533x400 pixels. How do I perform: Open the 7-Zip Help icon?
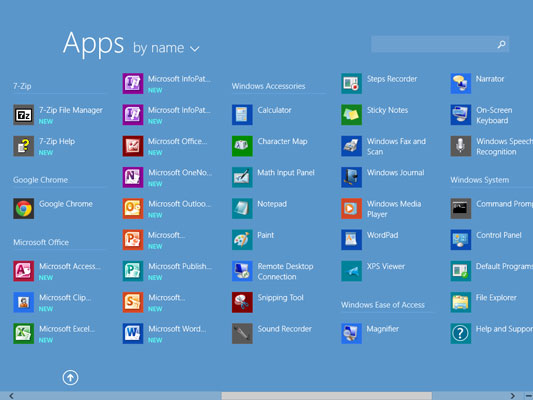[23, 146]
